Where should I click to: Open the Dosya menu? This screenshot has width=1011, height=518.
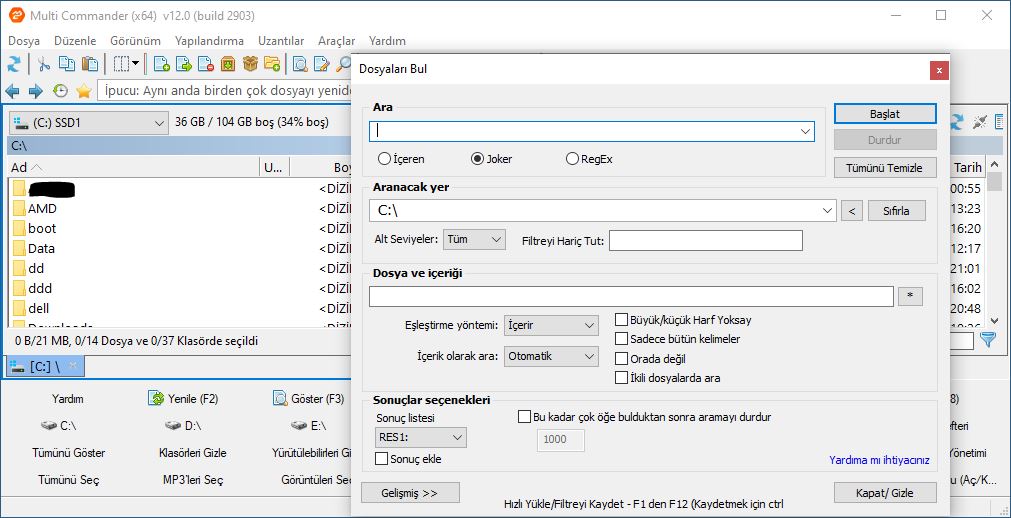(24, 41)
